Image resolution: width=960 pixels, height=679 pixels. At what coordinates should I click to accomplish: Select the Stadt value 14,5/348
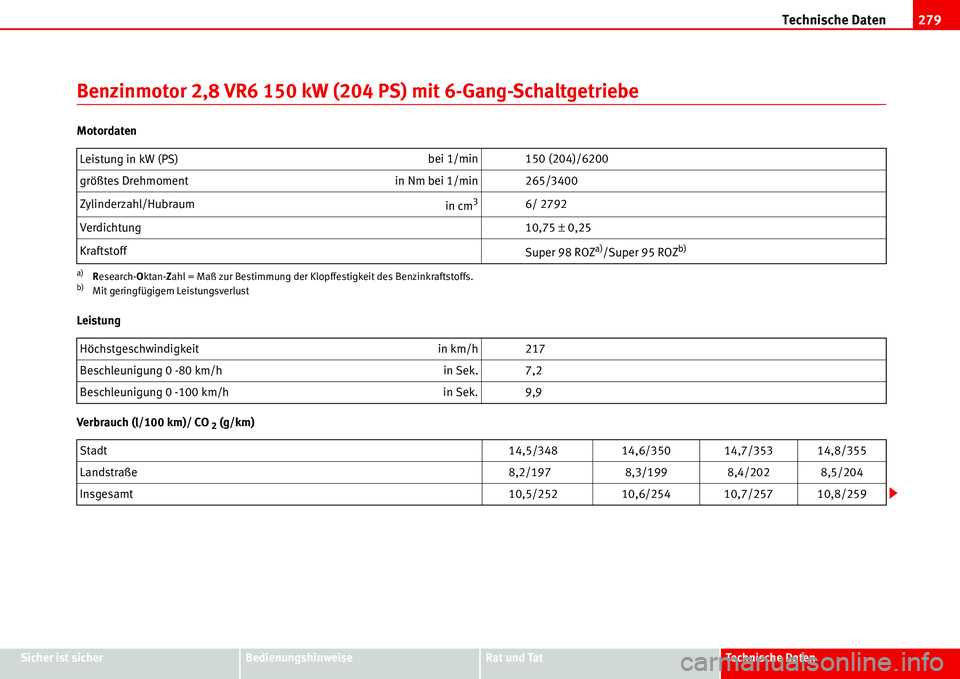tap(533, 451)
